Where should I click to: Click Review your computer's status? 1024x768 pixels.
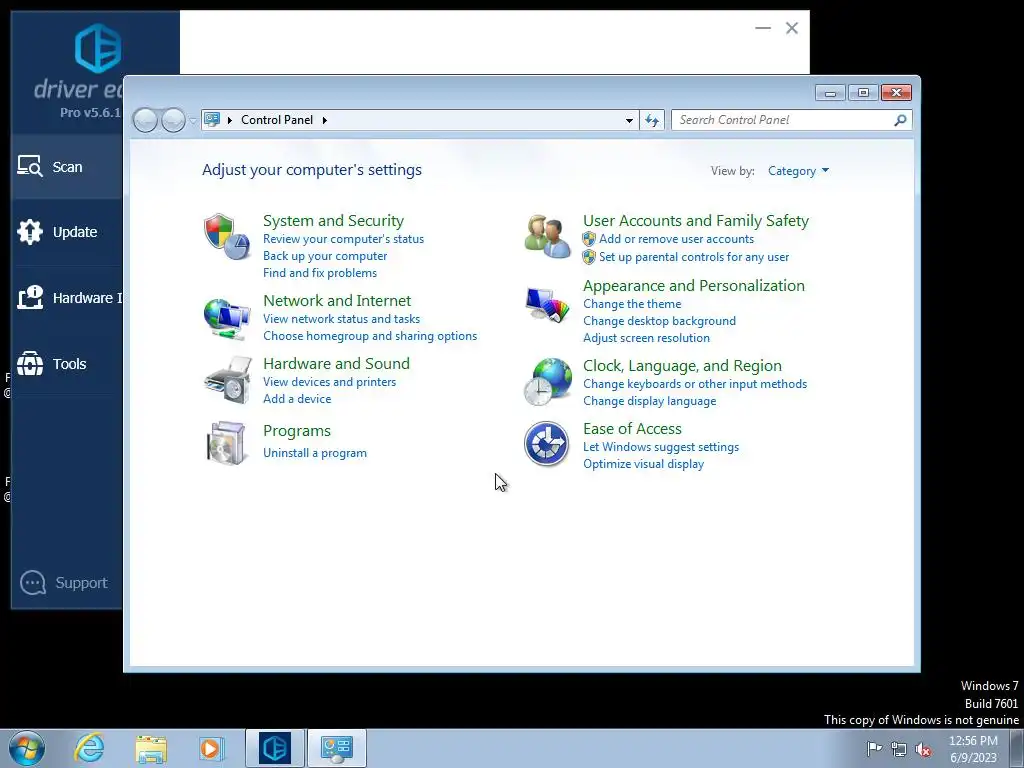point(344,239)
